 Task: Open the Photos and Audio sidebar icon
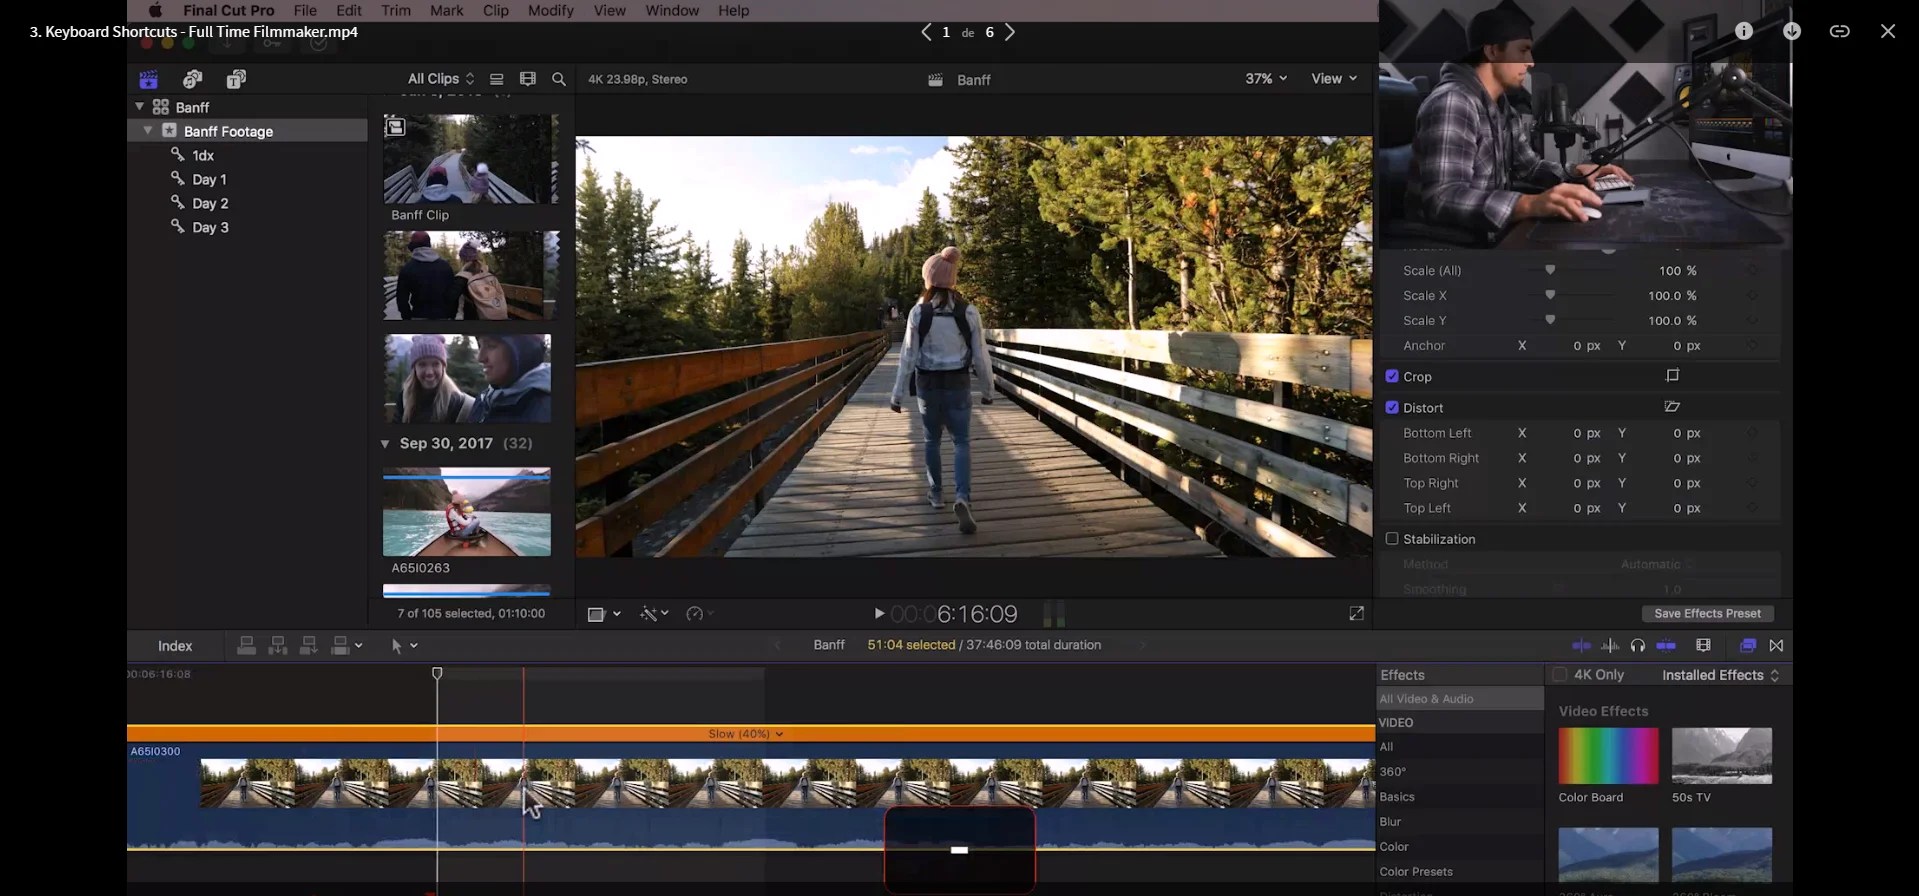pos(193,79)
